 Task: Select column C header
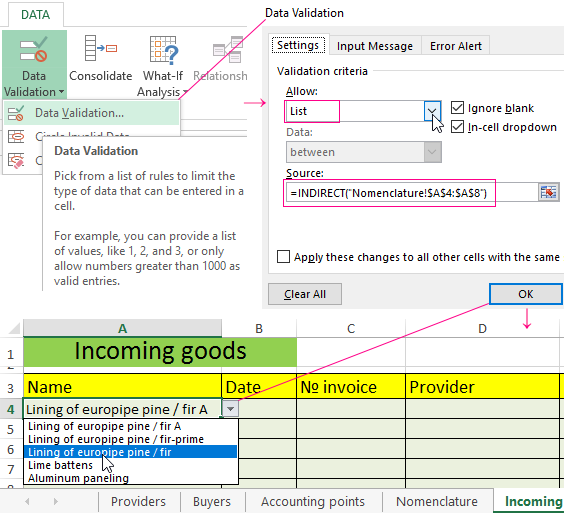351,328
